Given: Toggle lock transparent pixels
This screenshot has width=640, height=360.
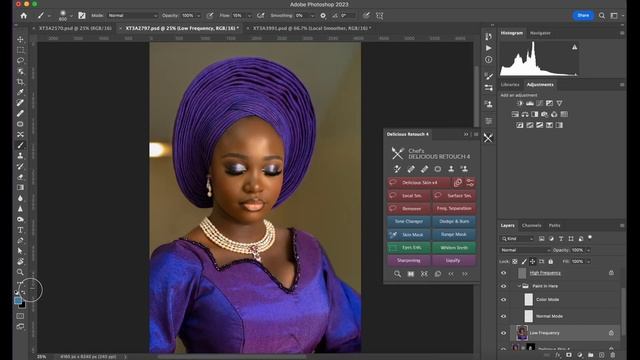Looking at the screenshot, I should click(515, 262).
